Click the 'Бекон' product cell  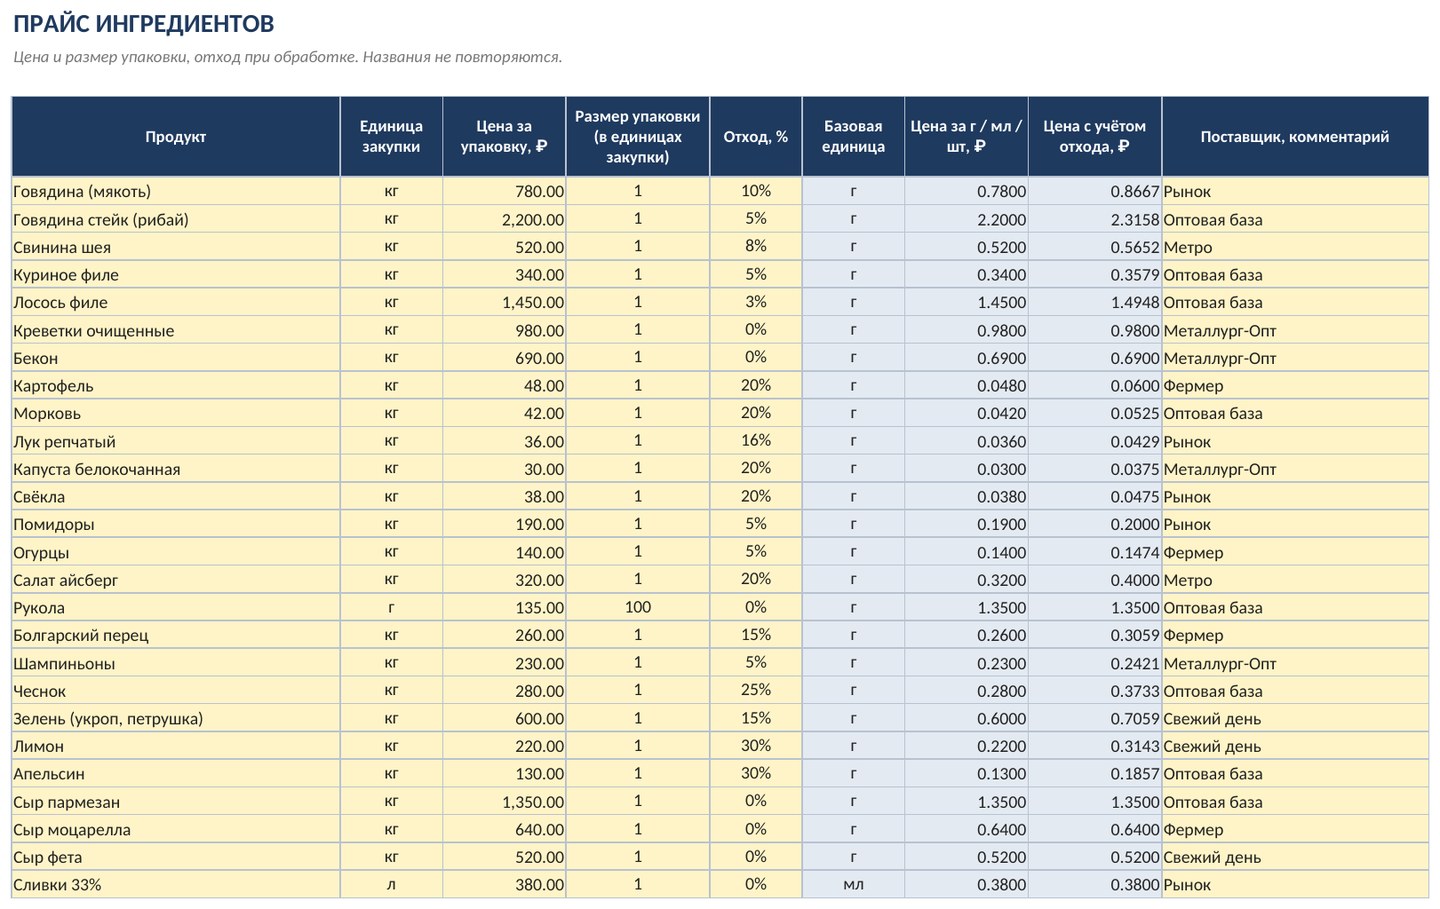point(176,358)
